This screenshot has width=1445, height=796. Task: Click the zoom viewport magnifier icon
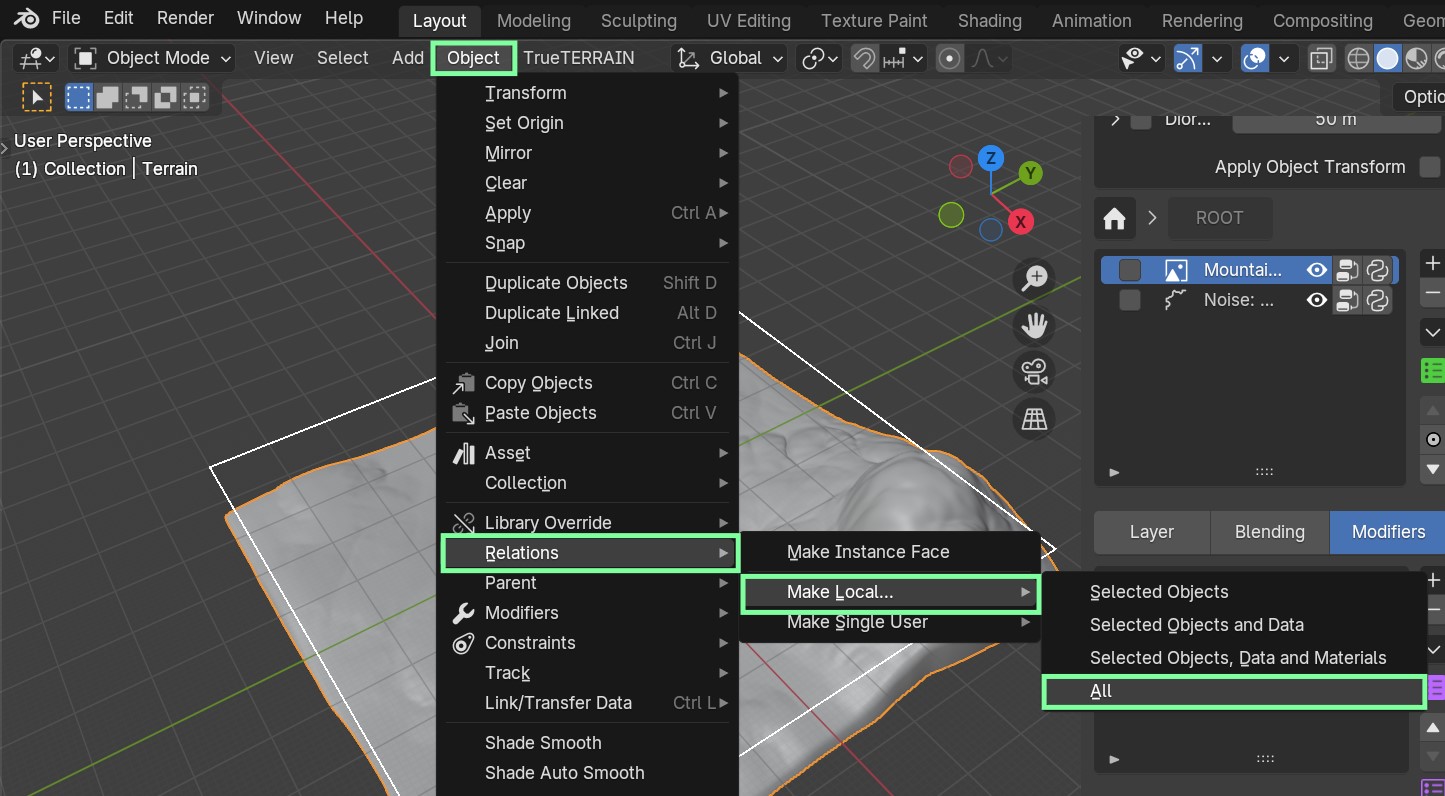1034,279
